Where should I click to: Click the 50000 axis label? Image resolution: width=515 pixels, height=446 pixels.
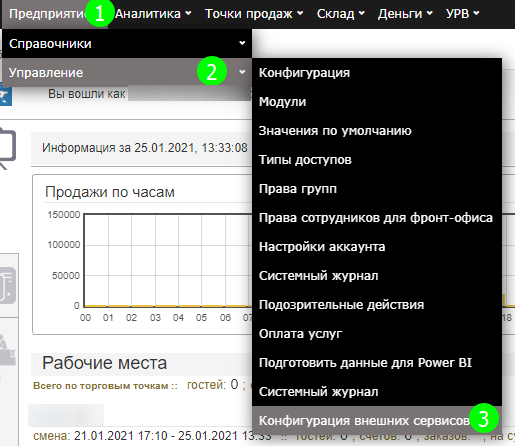[x=66, y=276]
